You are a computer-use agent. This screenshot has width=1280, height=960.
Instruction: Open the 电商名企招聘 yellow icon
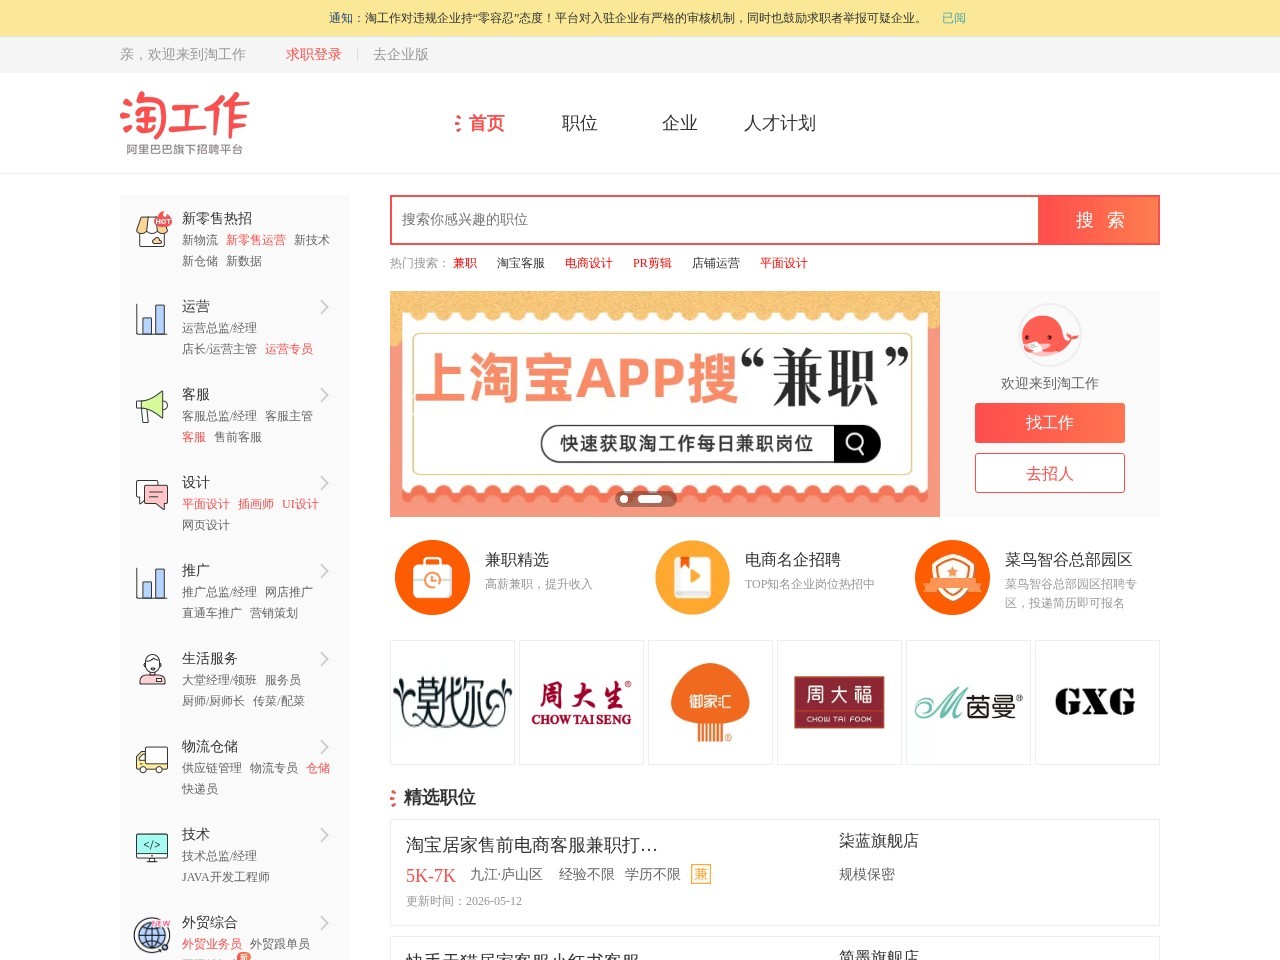click(x=692, y=578)
